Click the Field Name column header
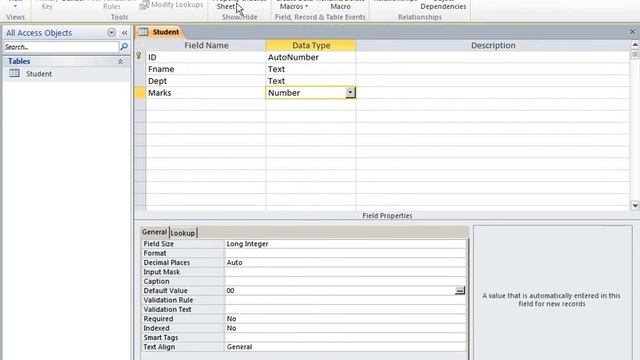The image size is (640, 360). pyautogui.click(x=206, y=45)
